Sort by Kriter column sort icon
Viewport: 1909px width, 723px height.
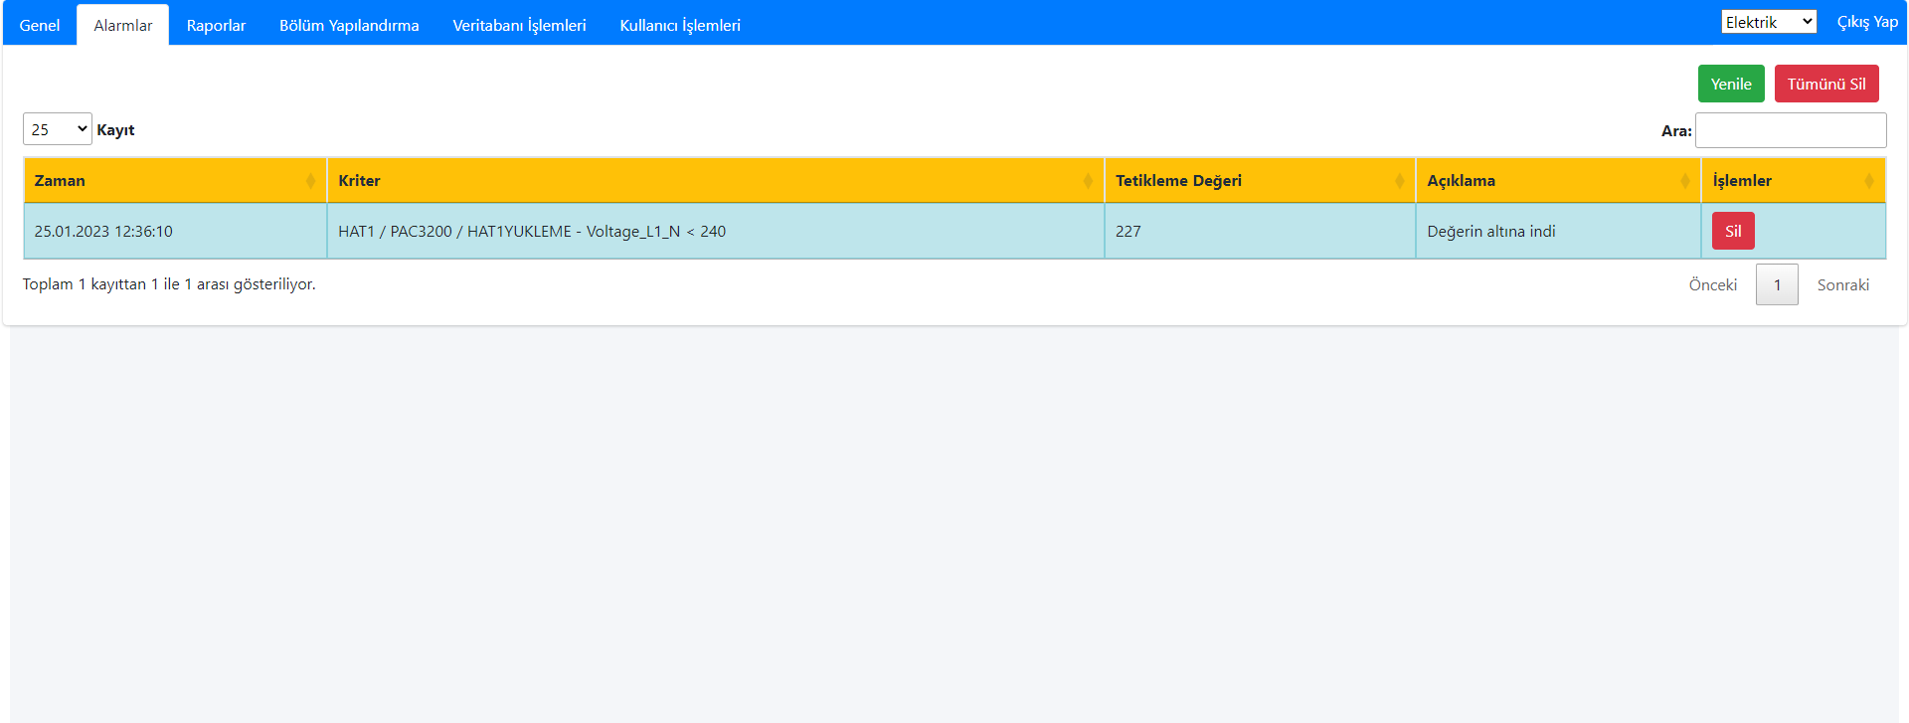pos(1088,181)
